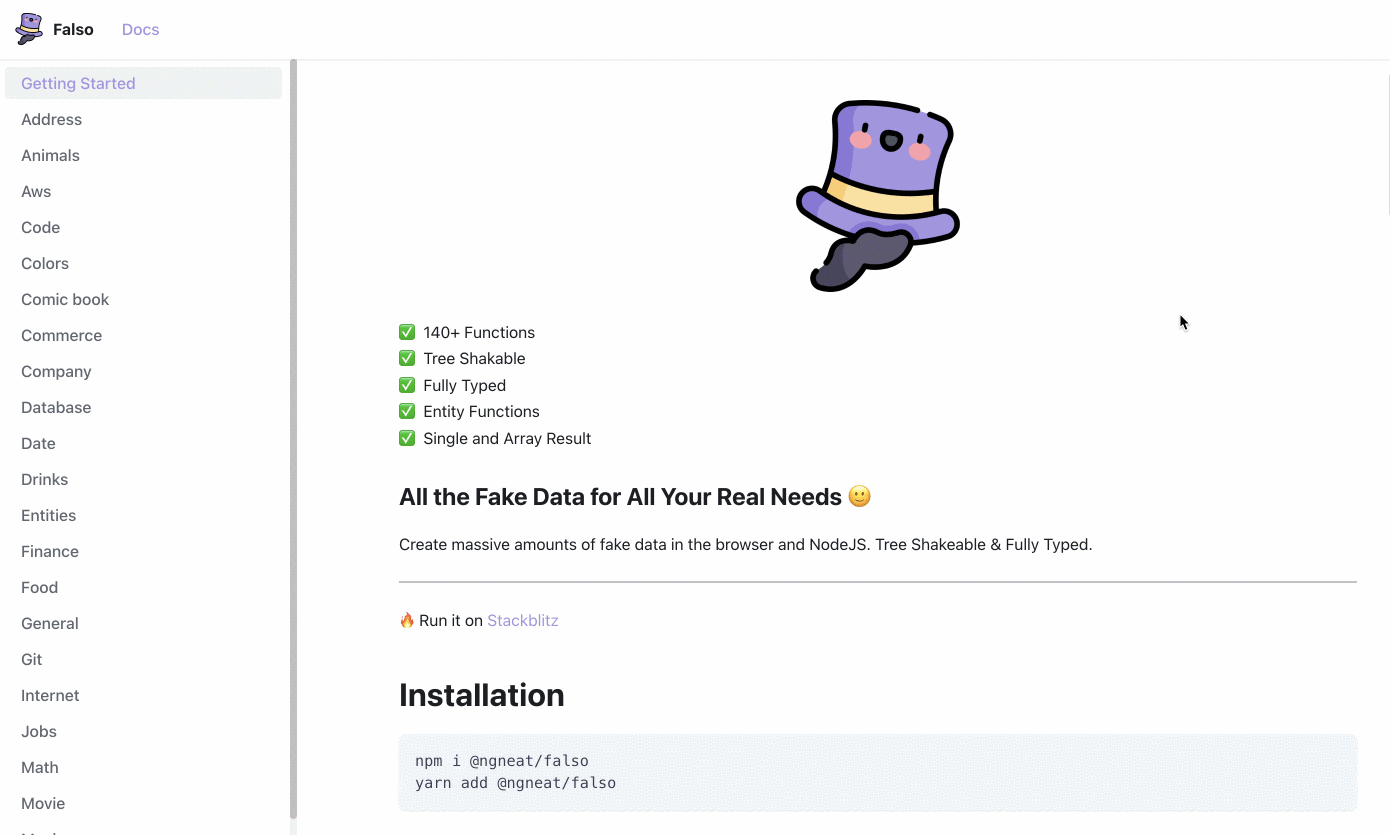Viewport: 1390px width, 835px height.
Task: Open the Animals section
Action: tap(143, 155)
